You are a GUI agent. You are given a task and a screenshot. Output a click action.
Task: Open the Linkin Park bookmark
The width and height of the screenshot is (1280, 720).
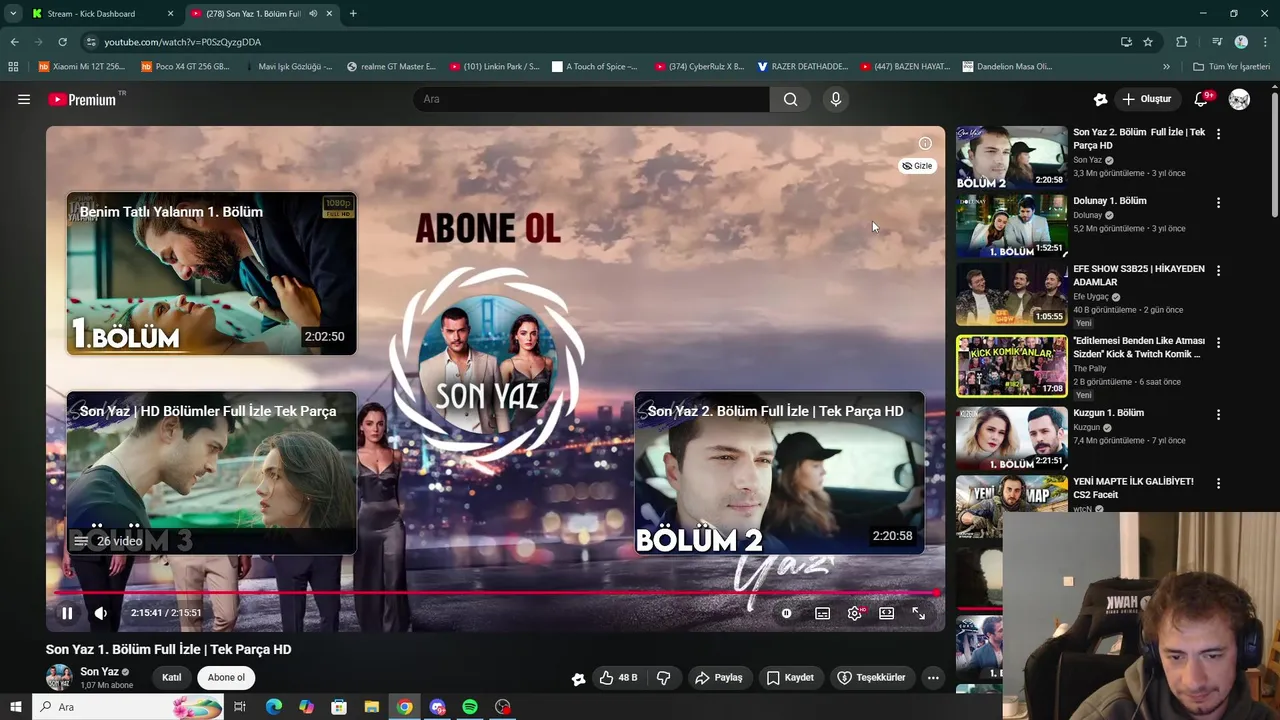[495, 67]
